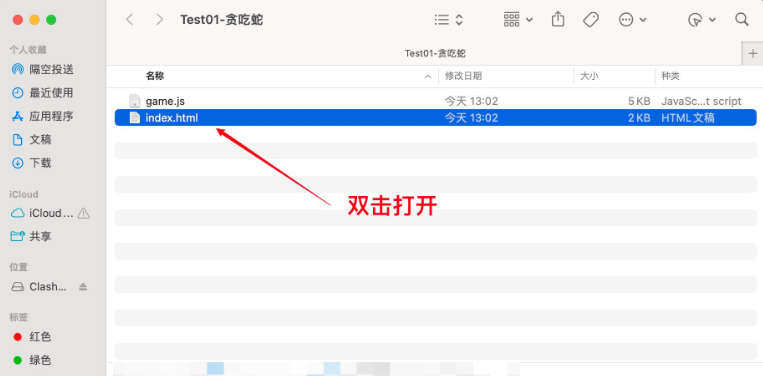Click the JavaSc...t script kind cell
This screenshot has height=376, width=763.
(x=701, y=101)
